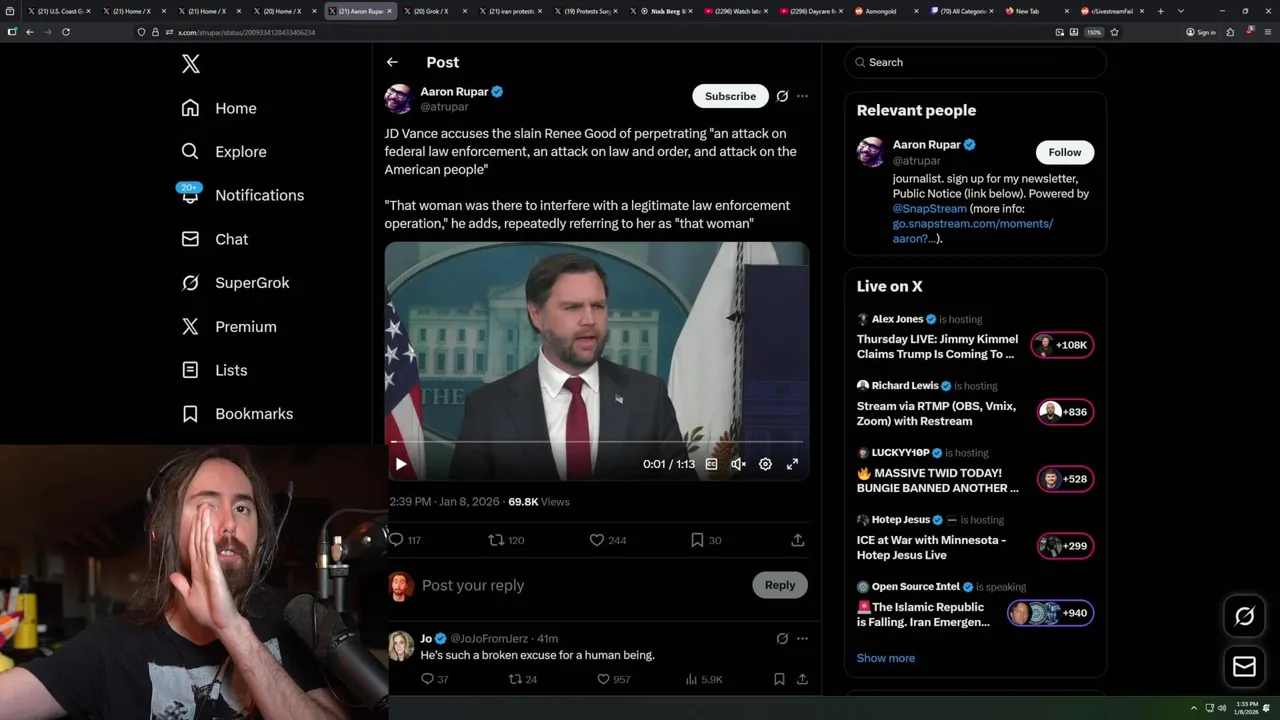Click the X logo icon
Viewport: 1280px width, 720px height.
click(191, 65)
